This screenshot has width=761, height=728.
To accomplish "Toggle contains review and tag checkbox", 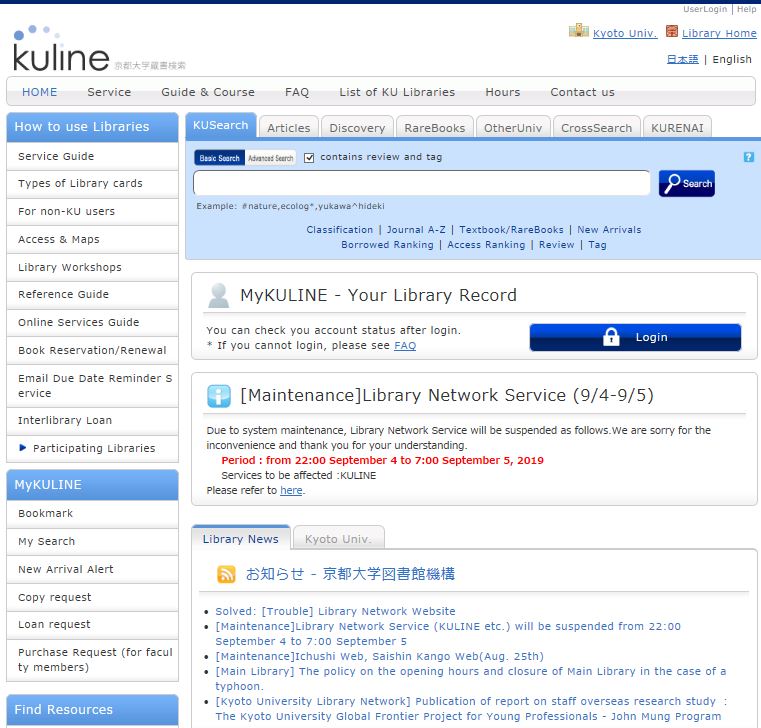I will [309, 157].
